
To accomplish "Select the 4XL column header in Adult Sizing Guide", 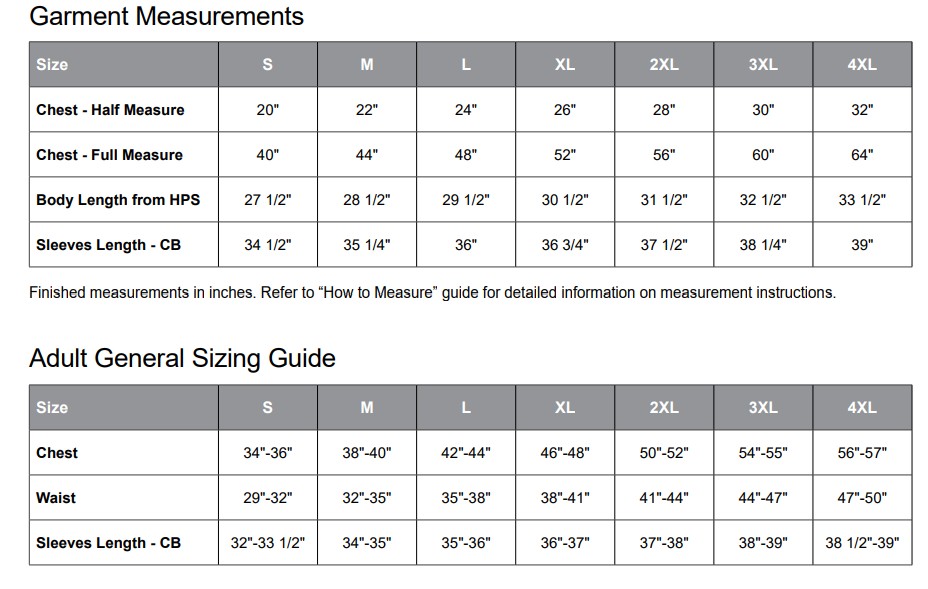I will click(862, 408).
